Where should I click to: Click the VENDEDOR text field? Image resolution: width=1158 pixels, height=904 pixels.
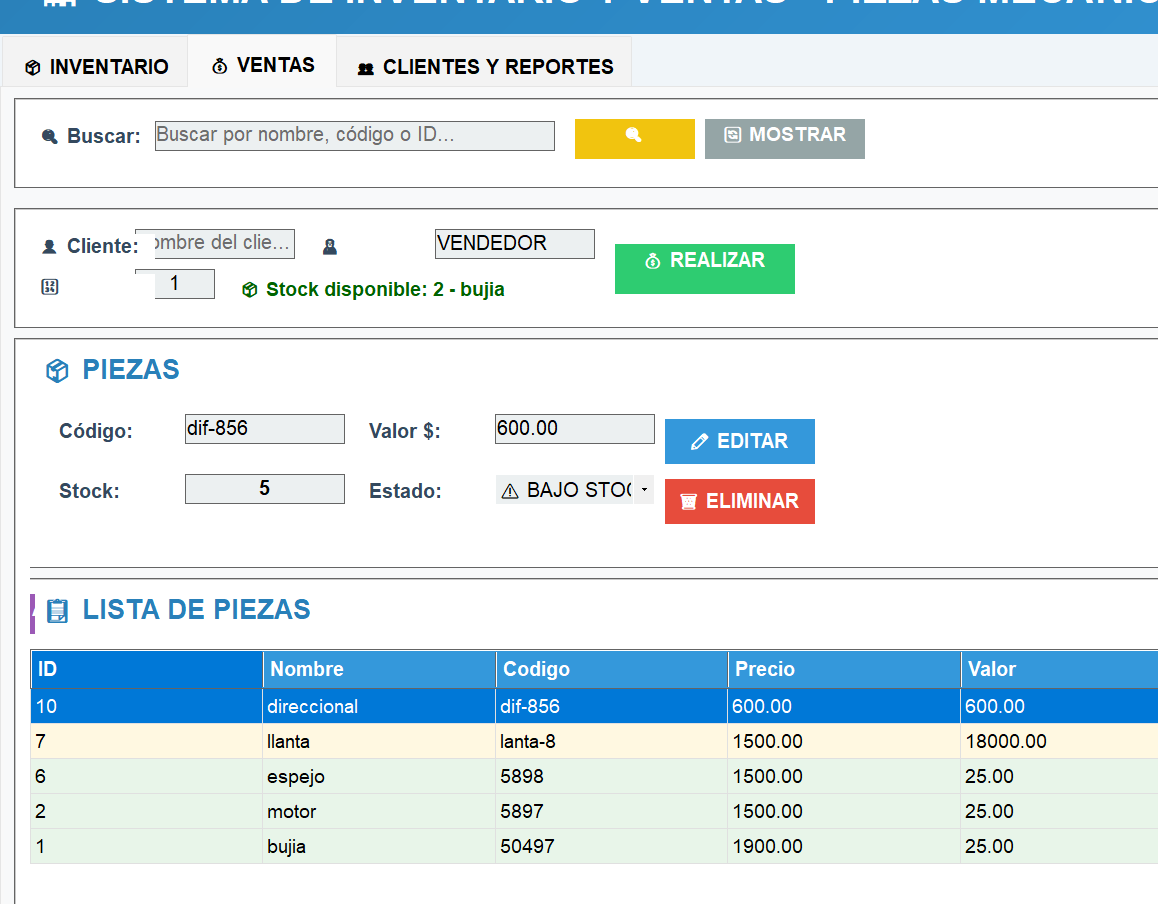point(514,243)
